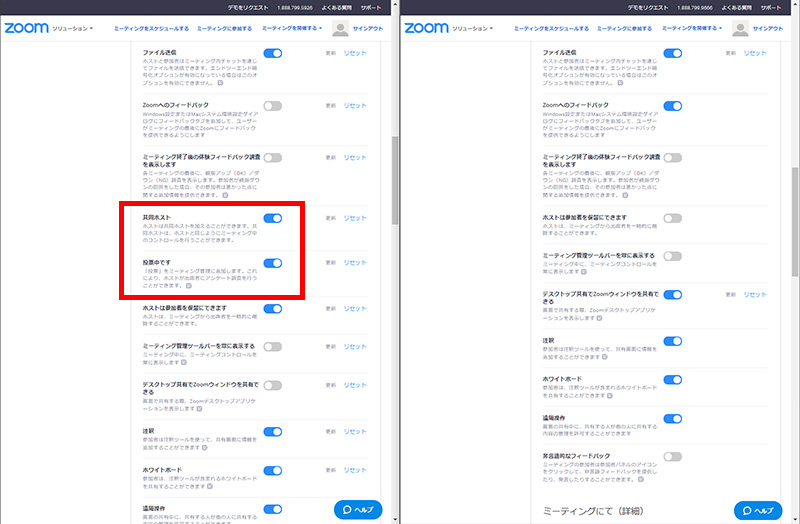Image resolution: width=800 pixels, height=524 pixels.
Task: Disable the 共同ホスト toggle in the left pane
Action: [x=272, y=218]
